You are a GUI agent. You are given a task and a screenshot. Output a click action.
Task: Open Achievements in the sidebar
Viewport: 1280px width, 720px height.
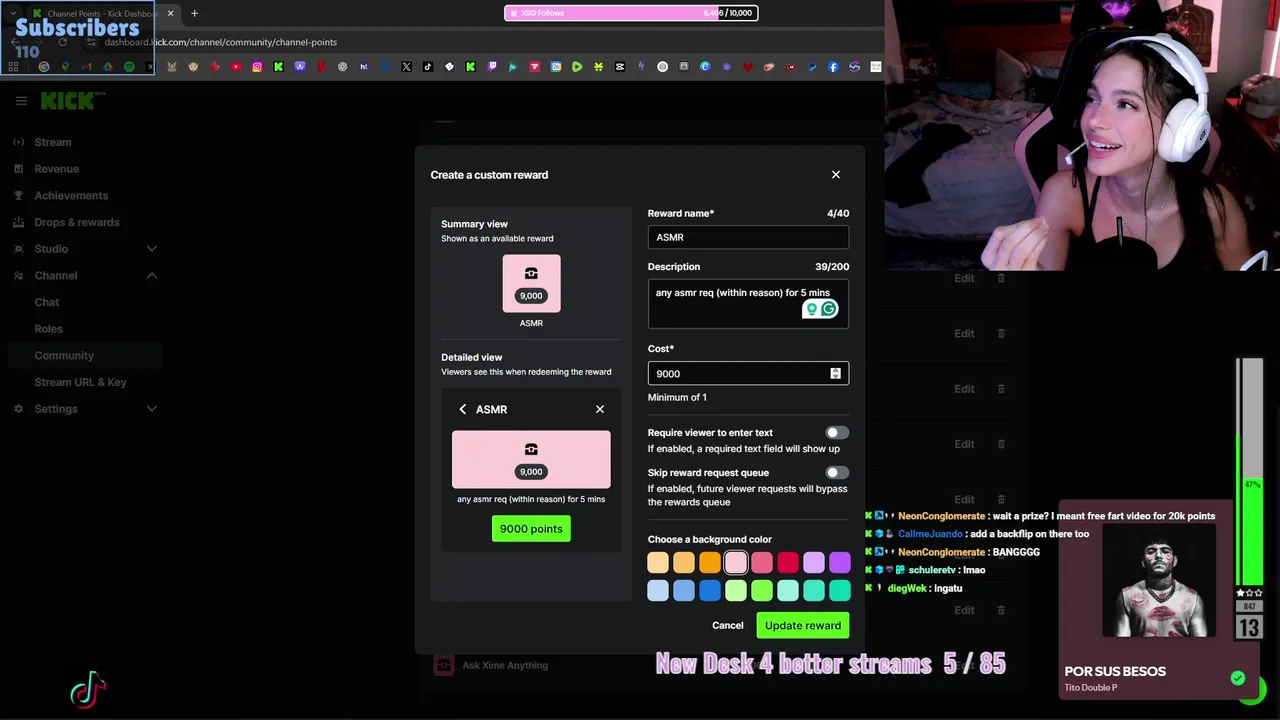click(x=71, y=195)
